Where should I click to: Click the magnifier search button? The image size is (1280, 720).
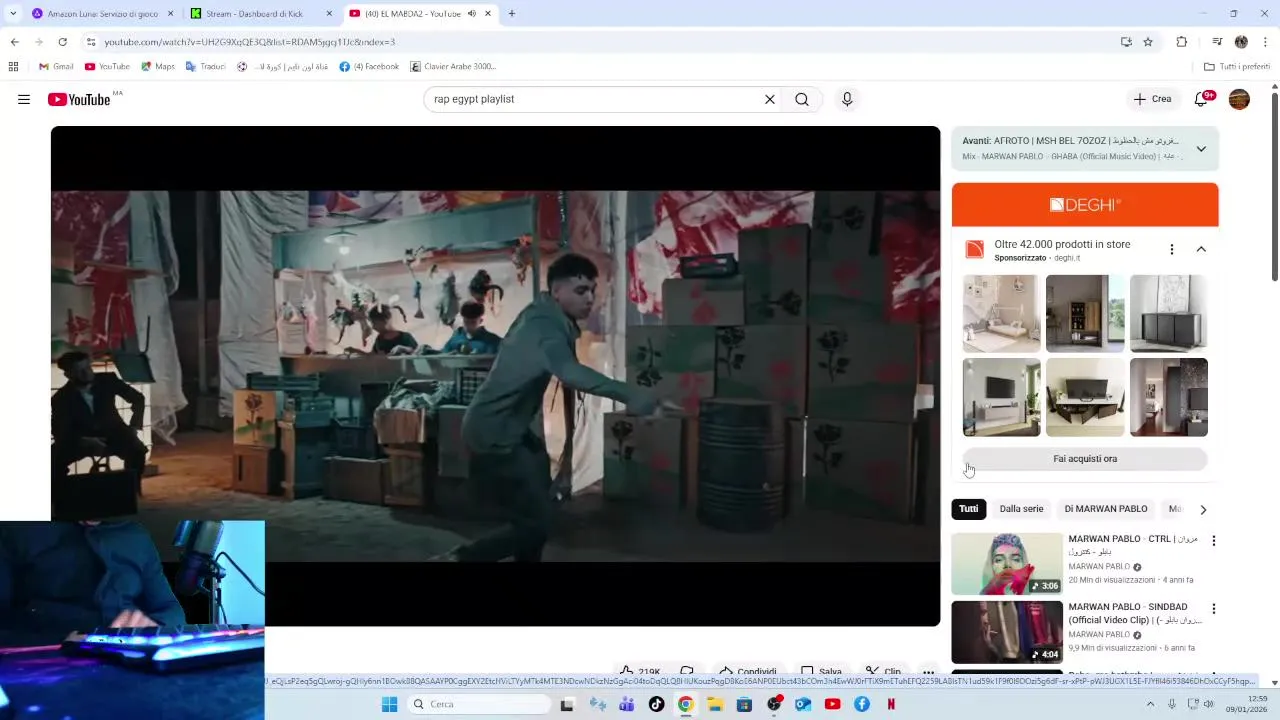coord(802,99)
